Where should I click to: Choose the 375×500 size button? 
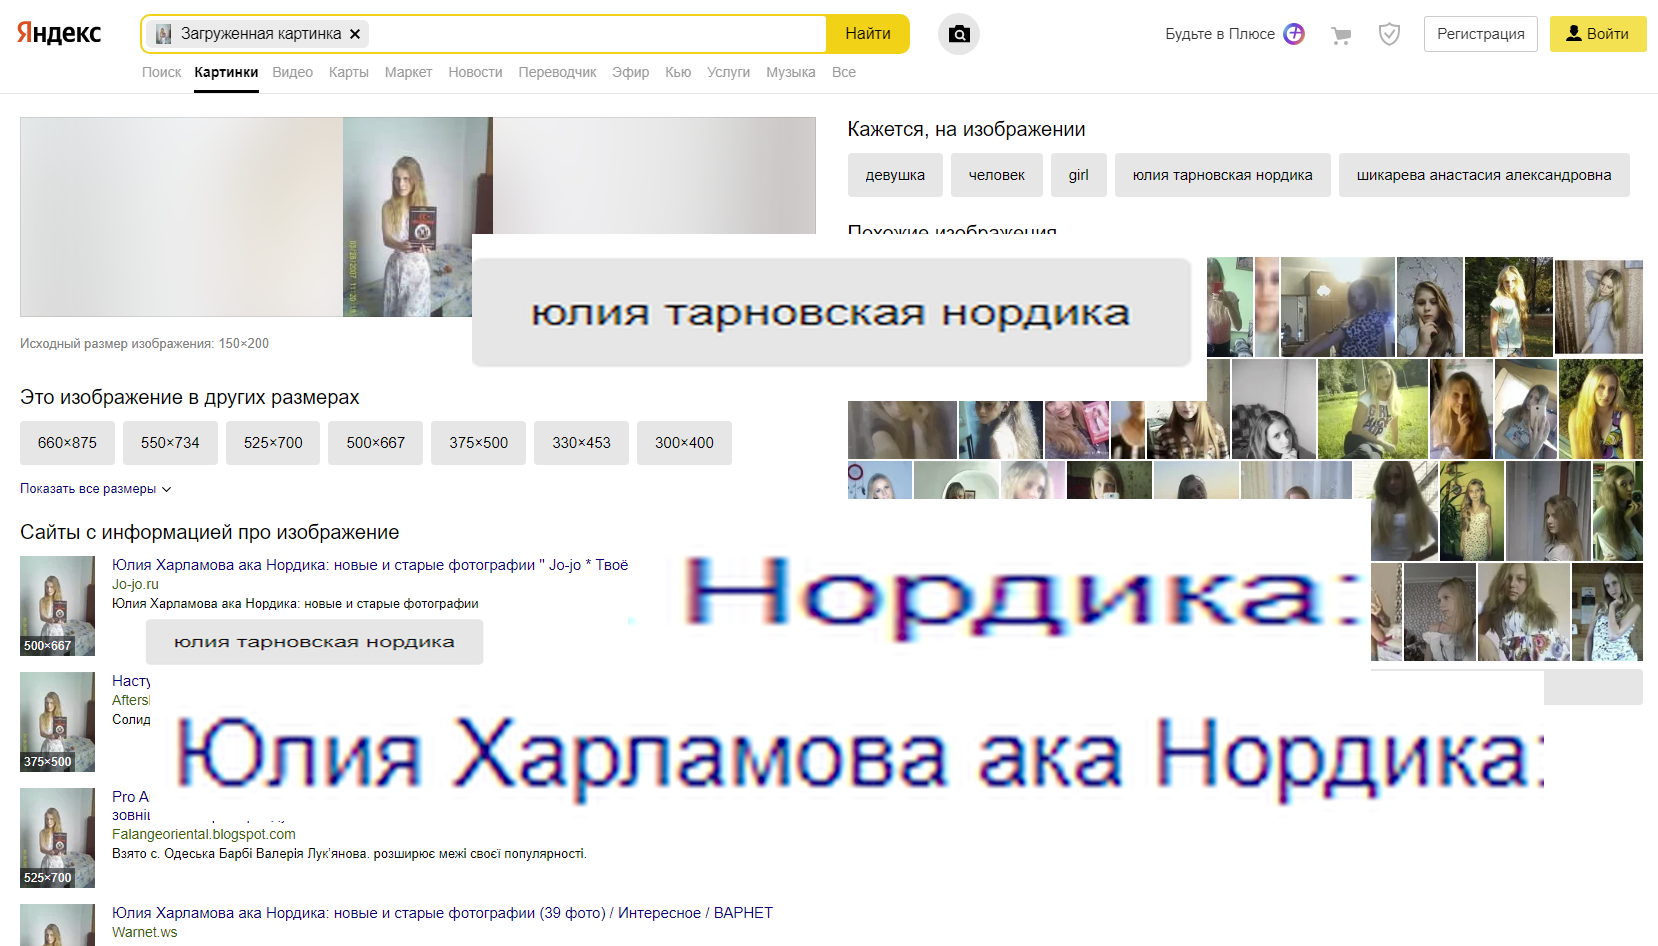(x=479, y=443)
